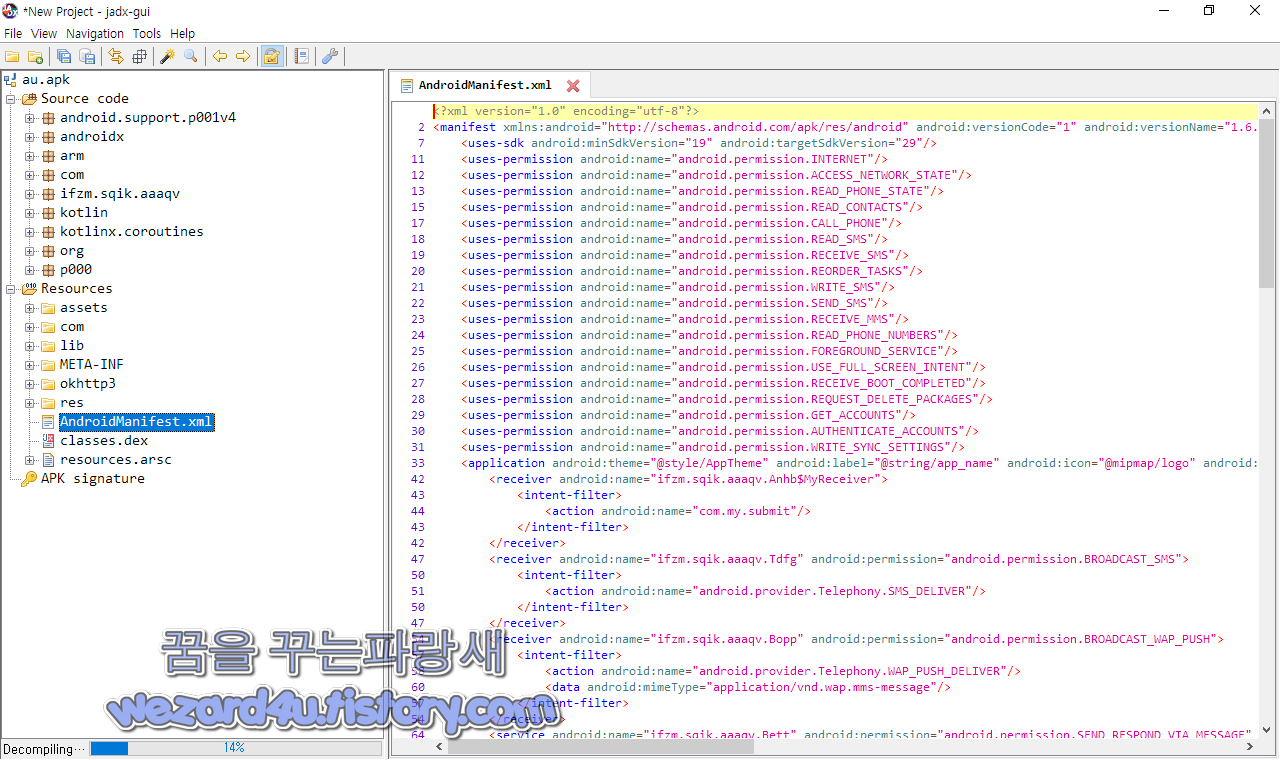Open the APK signature tree item
1280x760 pixels.
click(92, 479)
